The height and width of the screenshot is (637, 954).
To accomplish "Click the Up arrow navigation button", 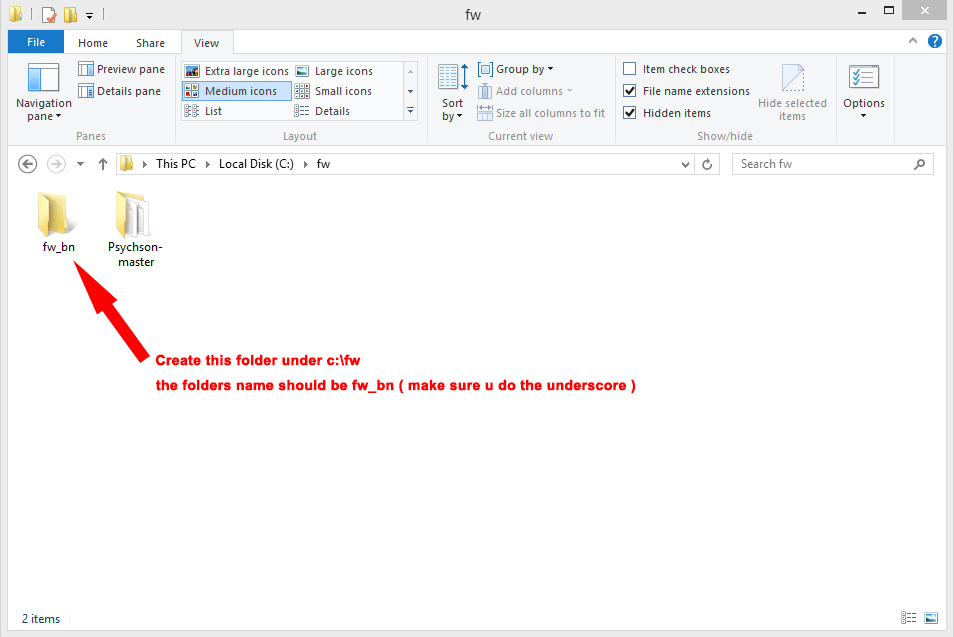I will tap(102, 164).
